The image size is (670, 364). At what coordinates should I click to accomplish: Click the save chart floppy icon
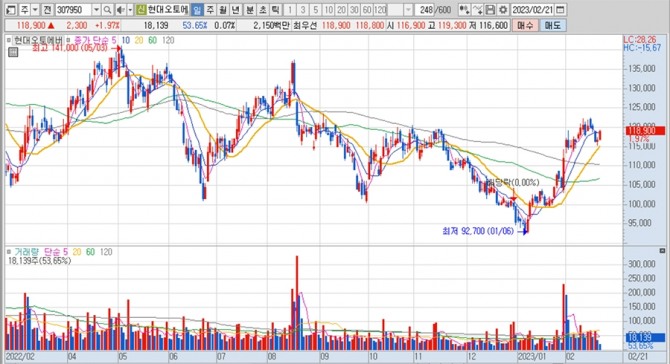(x=491, y=9)
